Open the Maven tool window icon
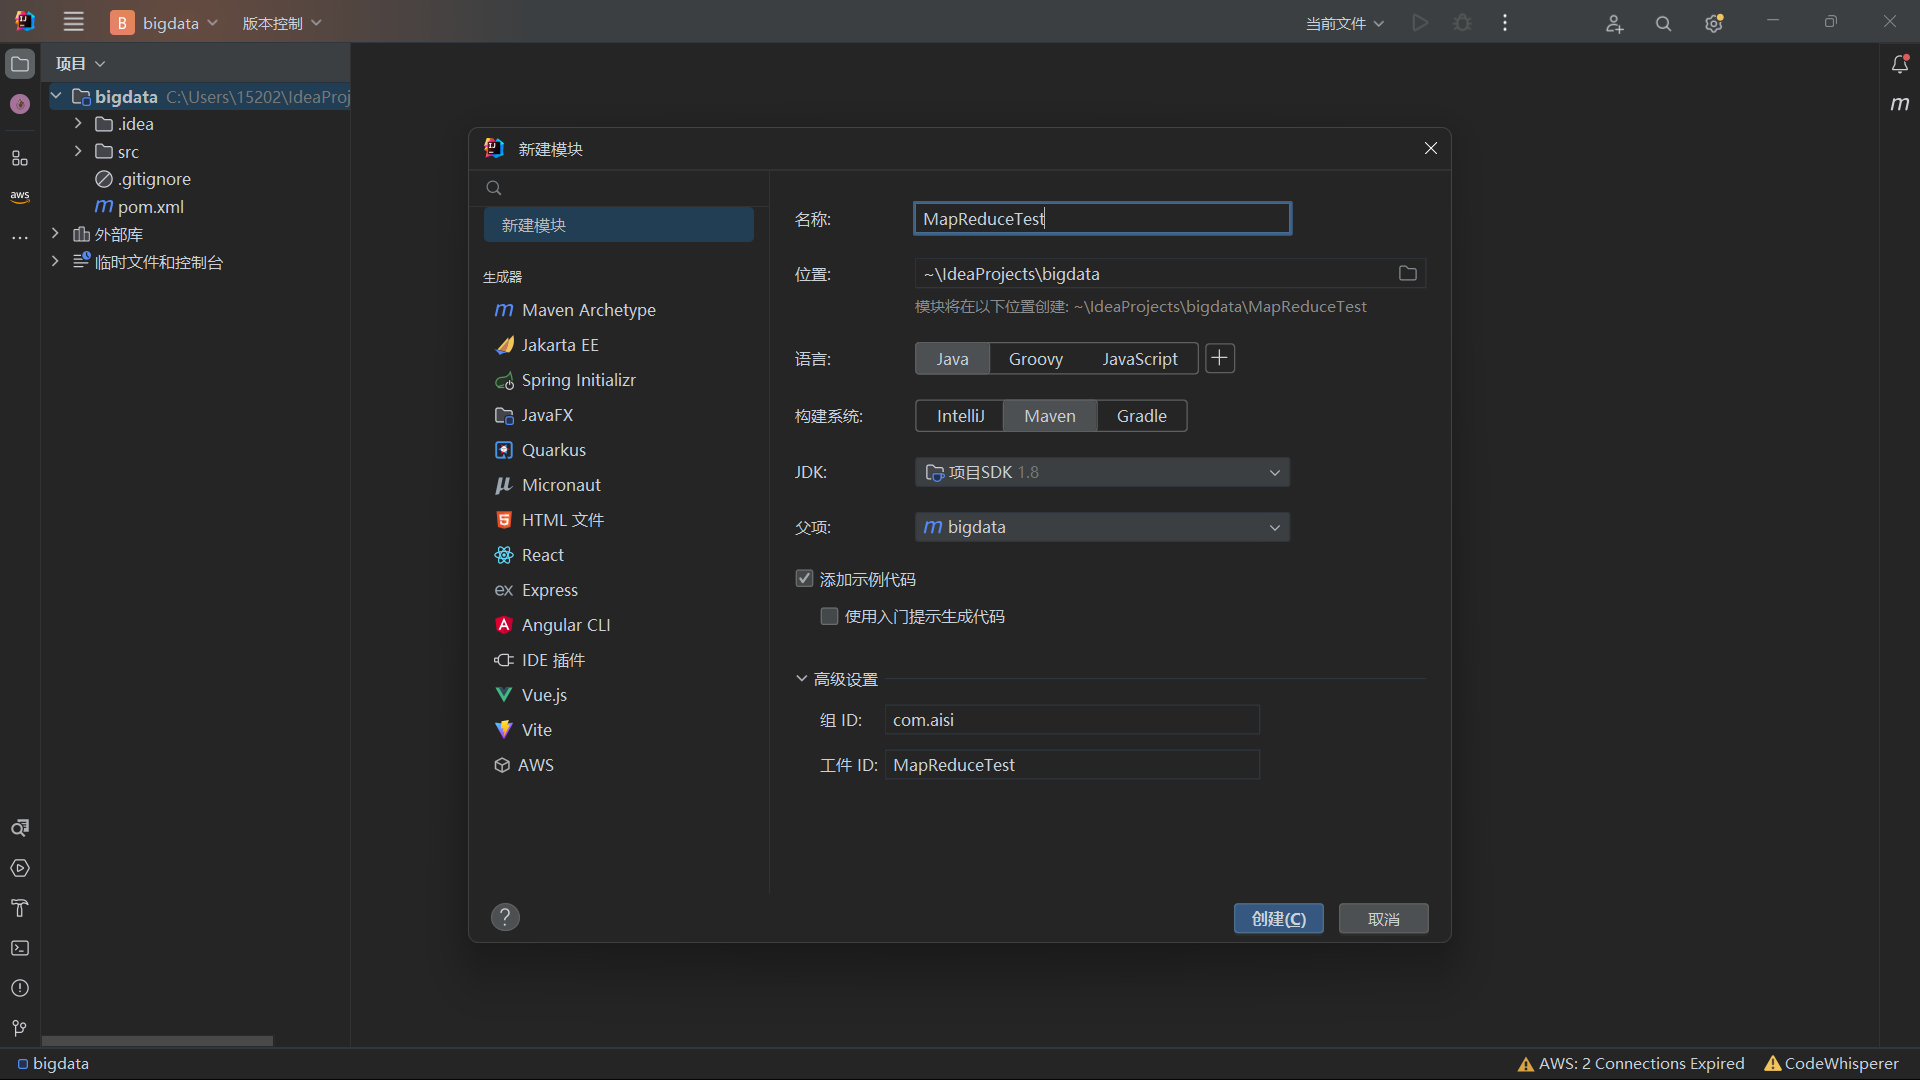This screenshot has width=1920, height=1080. 1900,104
